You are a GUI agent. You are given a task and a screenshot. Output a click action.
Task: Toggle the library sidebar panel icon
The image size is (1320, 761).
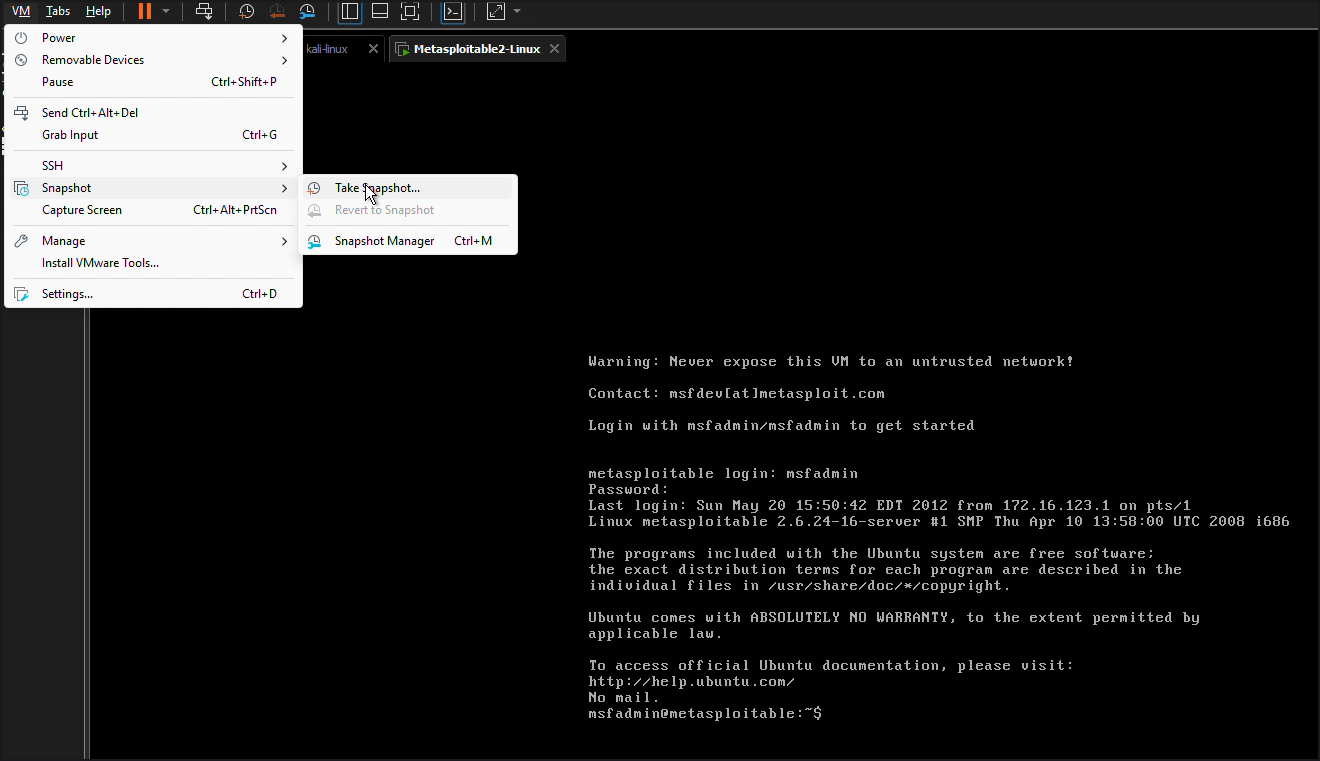(x=349, y=11)
